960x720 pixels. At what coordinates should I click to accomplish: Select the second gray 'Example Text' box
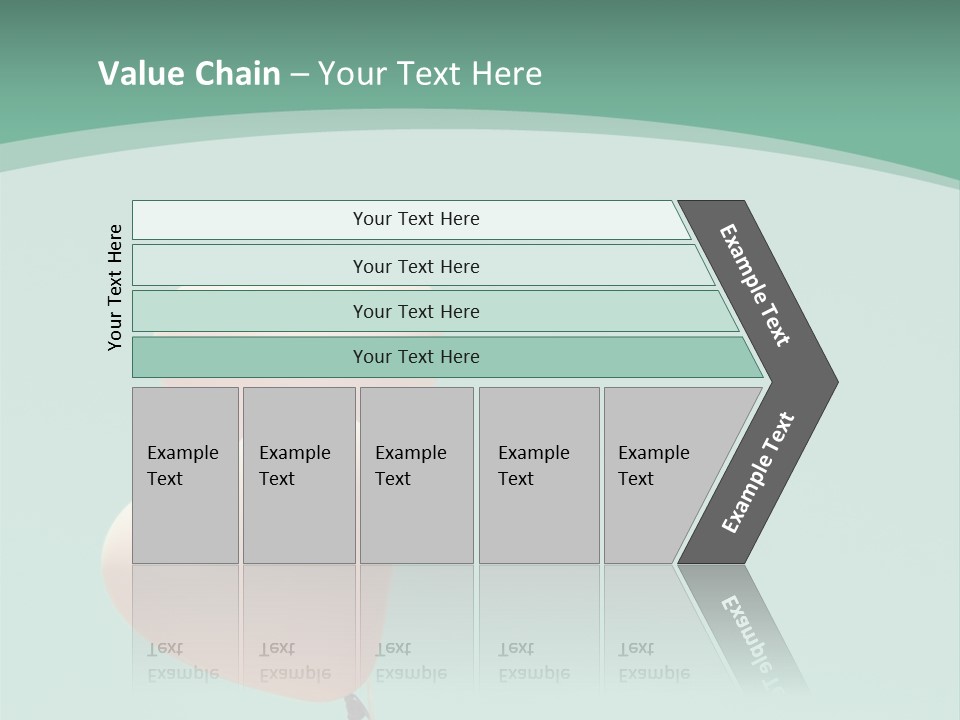297,473
